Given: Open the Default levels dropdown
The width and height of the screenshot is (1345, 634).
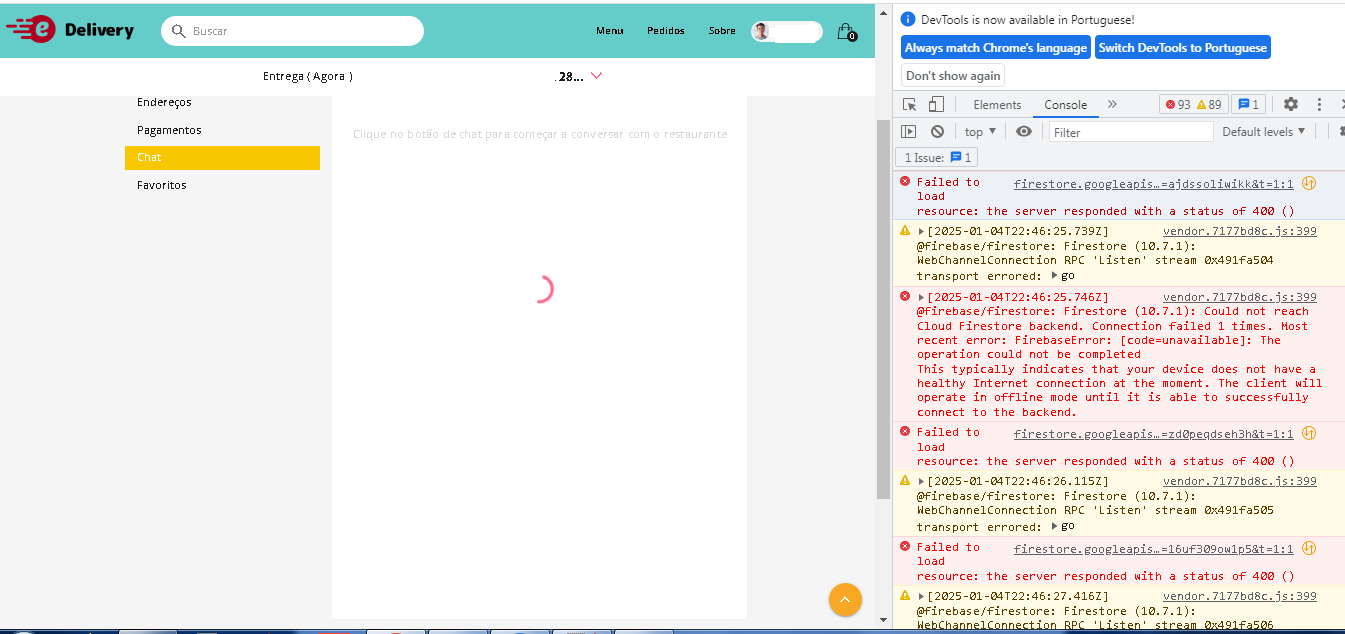Looking at the screenshot, I should [1264, 131].
